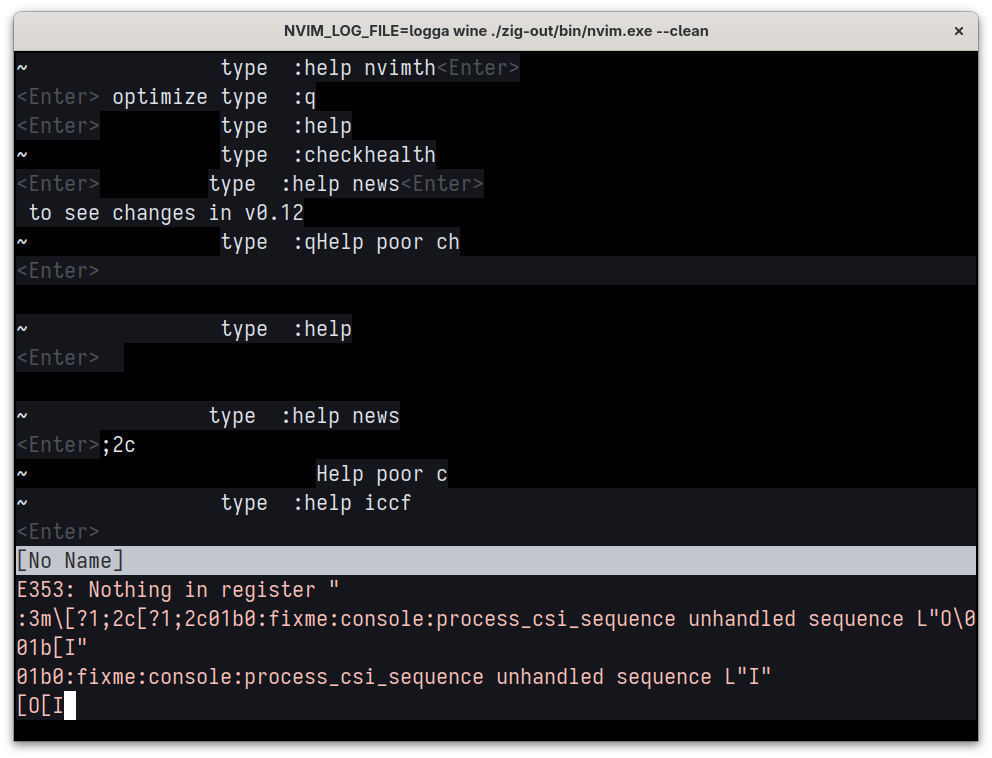Click the ':q' after 'optimize type'
This screenshot has width=992, height=758.
pyautogui.click(x=304, y=98)
